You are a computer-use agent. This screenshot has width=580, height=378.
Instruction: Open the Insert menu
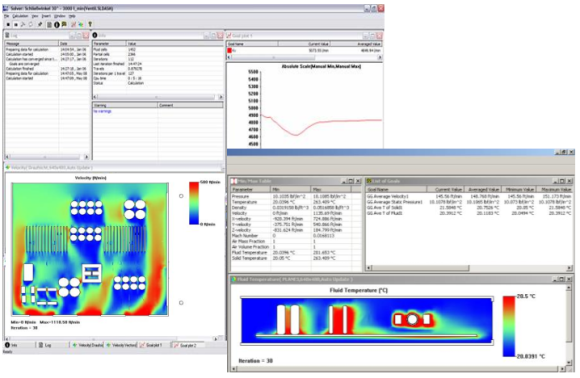(x=46, y=16)
